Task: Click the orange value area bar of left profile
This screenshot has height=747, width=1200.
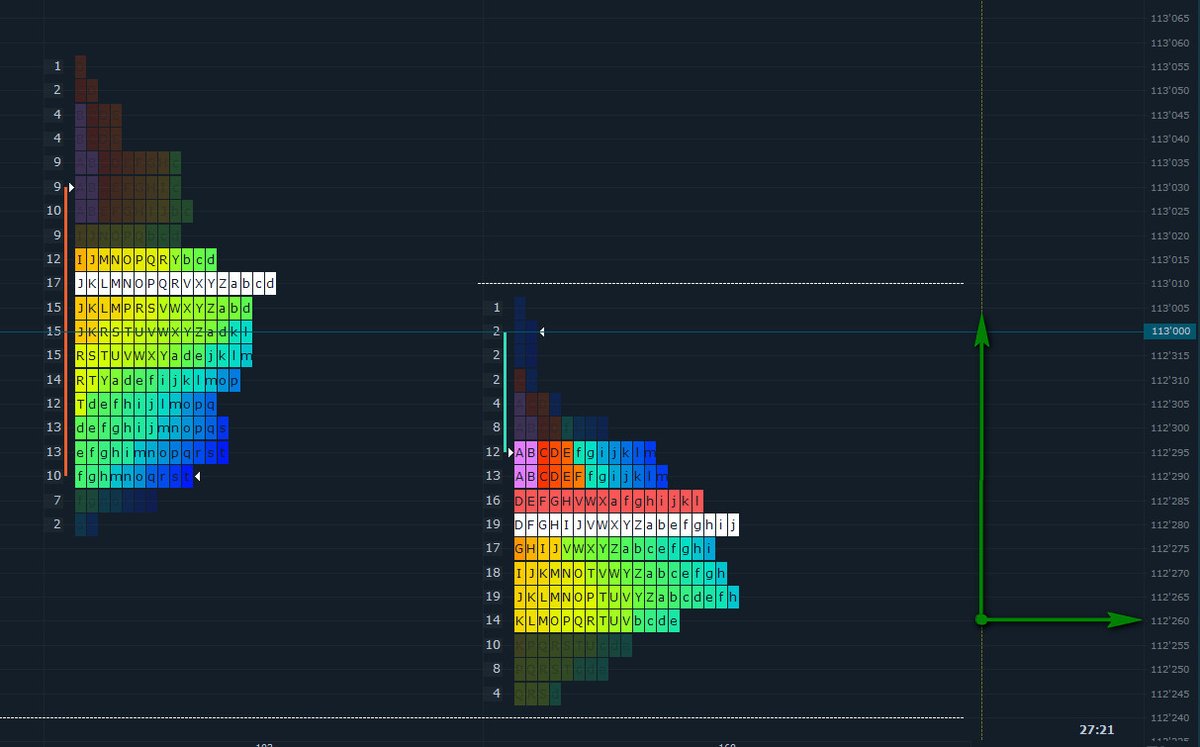Action: pos(66,331)
